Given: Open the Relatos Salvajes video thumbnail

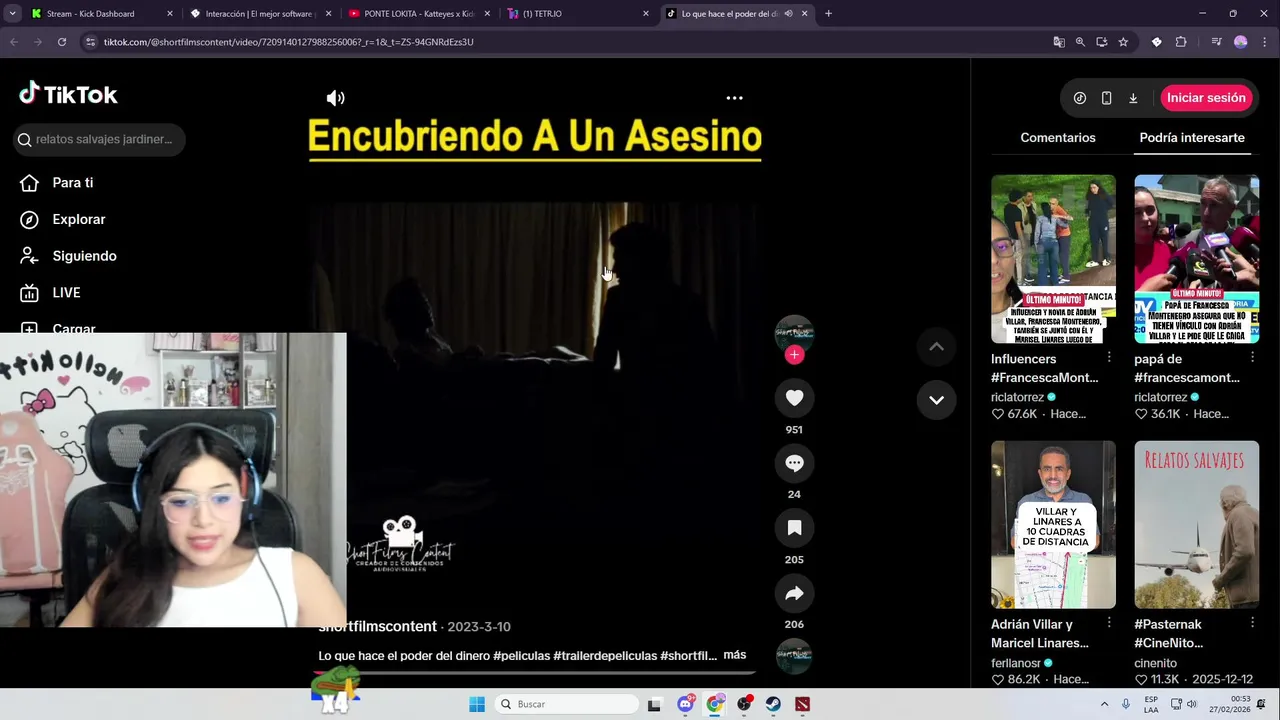Looking at the screenshot, I should pos(1196,525).
